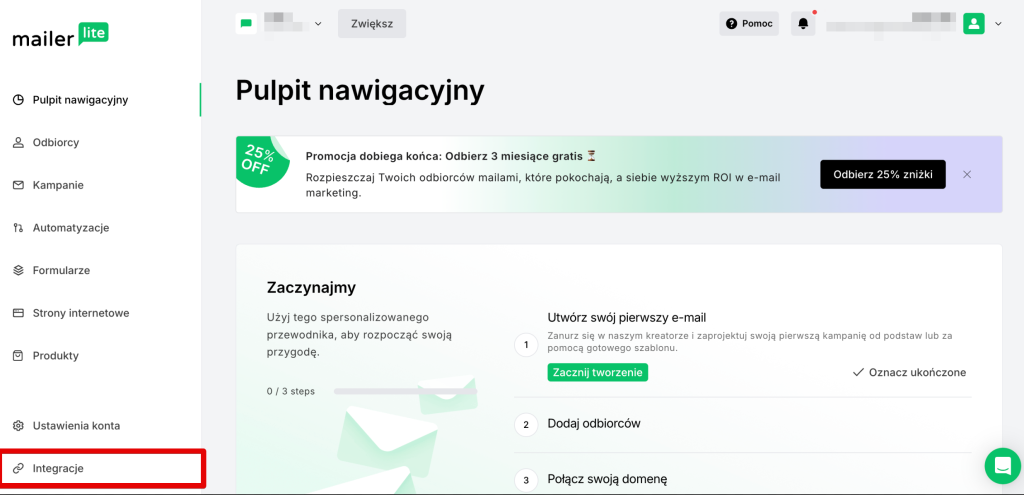The image size is (1024, 495).
Task: Click the onboarding steps progress bar
Action: (405, 391)
